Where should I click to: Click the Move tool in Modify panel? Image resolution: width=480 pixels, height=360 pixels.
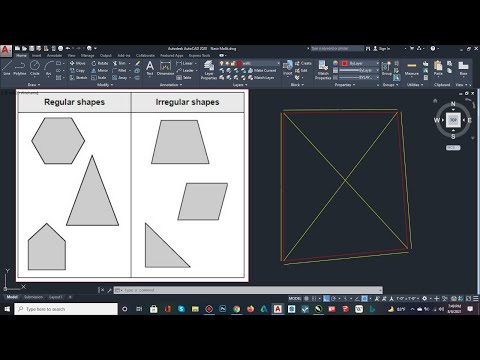77,63
